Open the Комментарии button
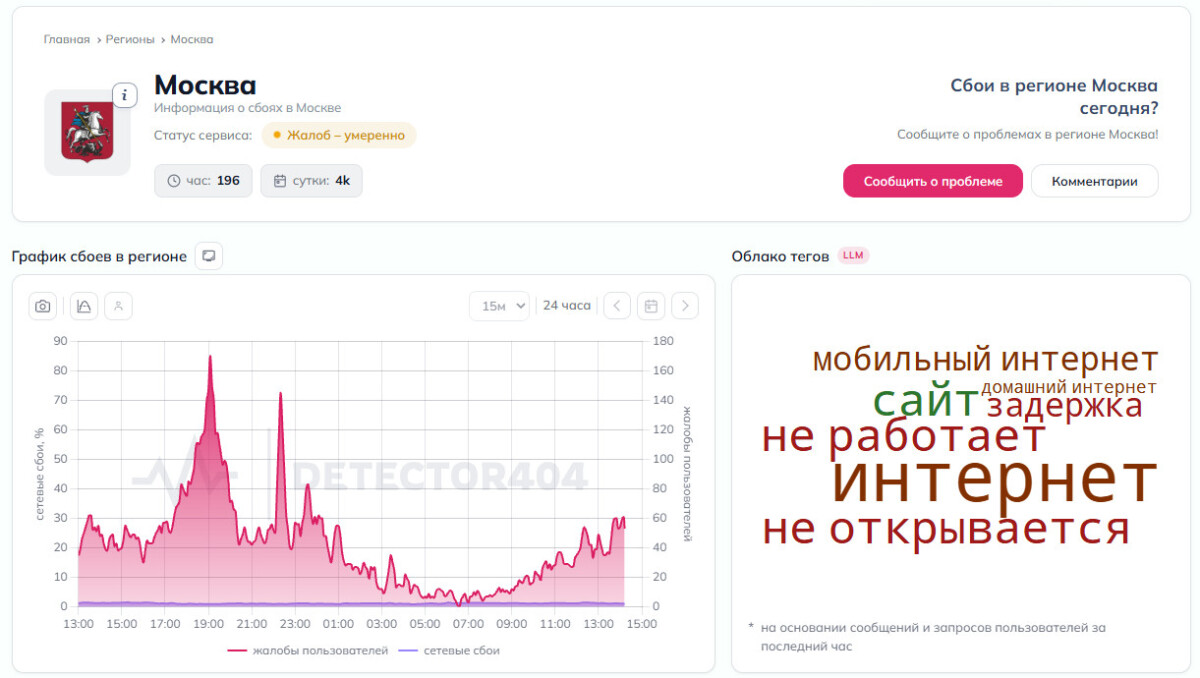1200x678 pixels. [1095, 181]
